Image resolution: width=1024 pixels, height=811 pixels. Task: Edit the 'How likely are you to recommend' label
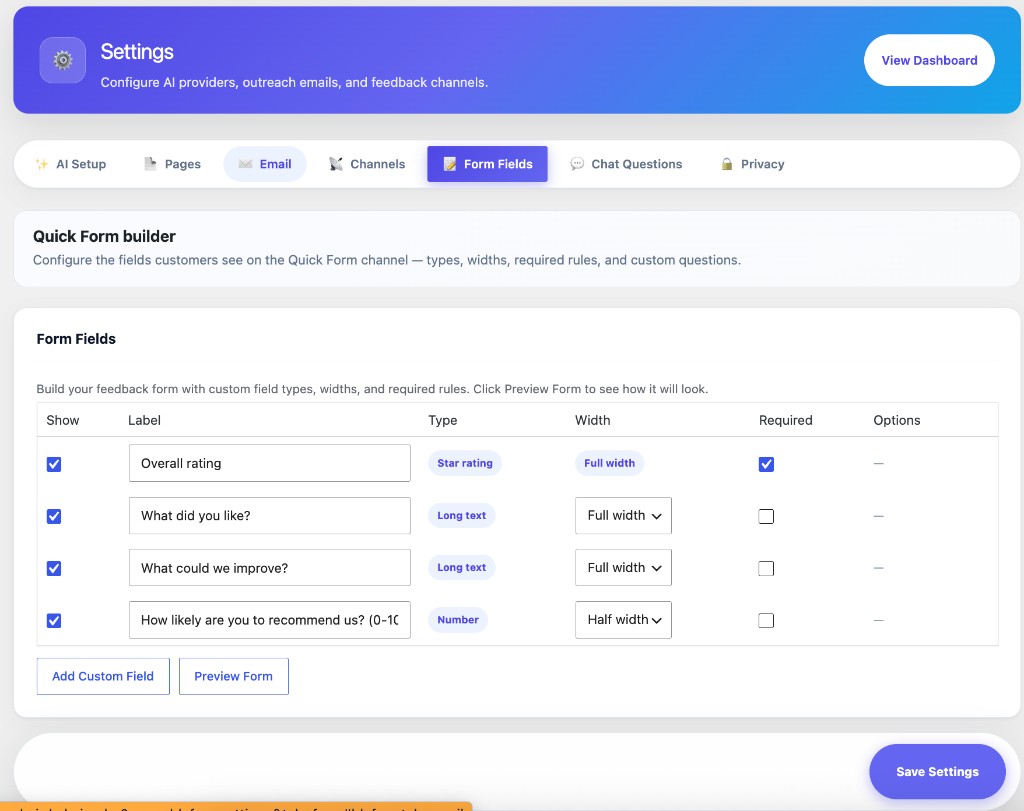point(270,620)
